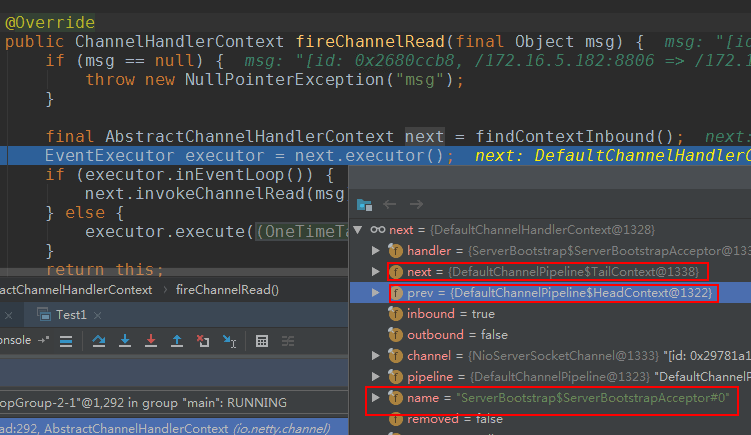
Task: Open the Evaluate Expression calculator icon
Action: point(262,341)
